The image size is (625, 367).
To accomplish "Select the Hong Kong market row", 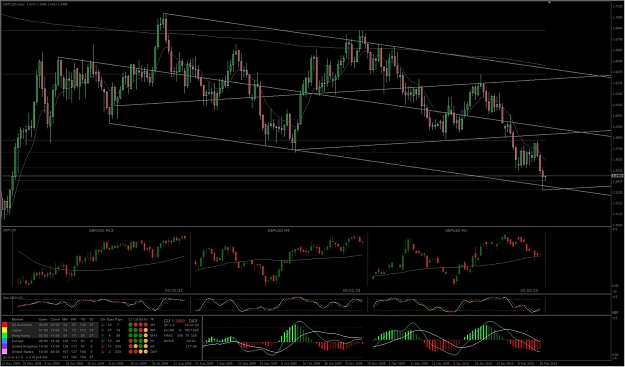I will 54,336.
